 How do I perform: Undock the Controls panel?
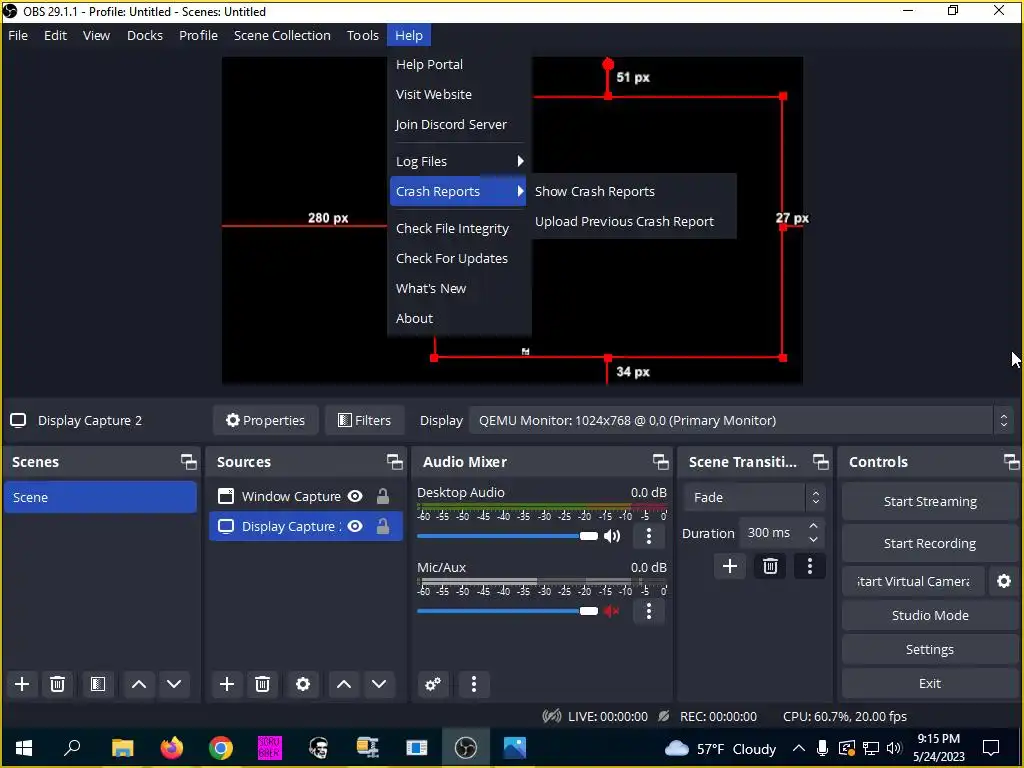click(x=1012, y=462)
